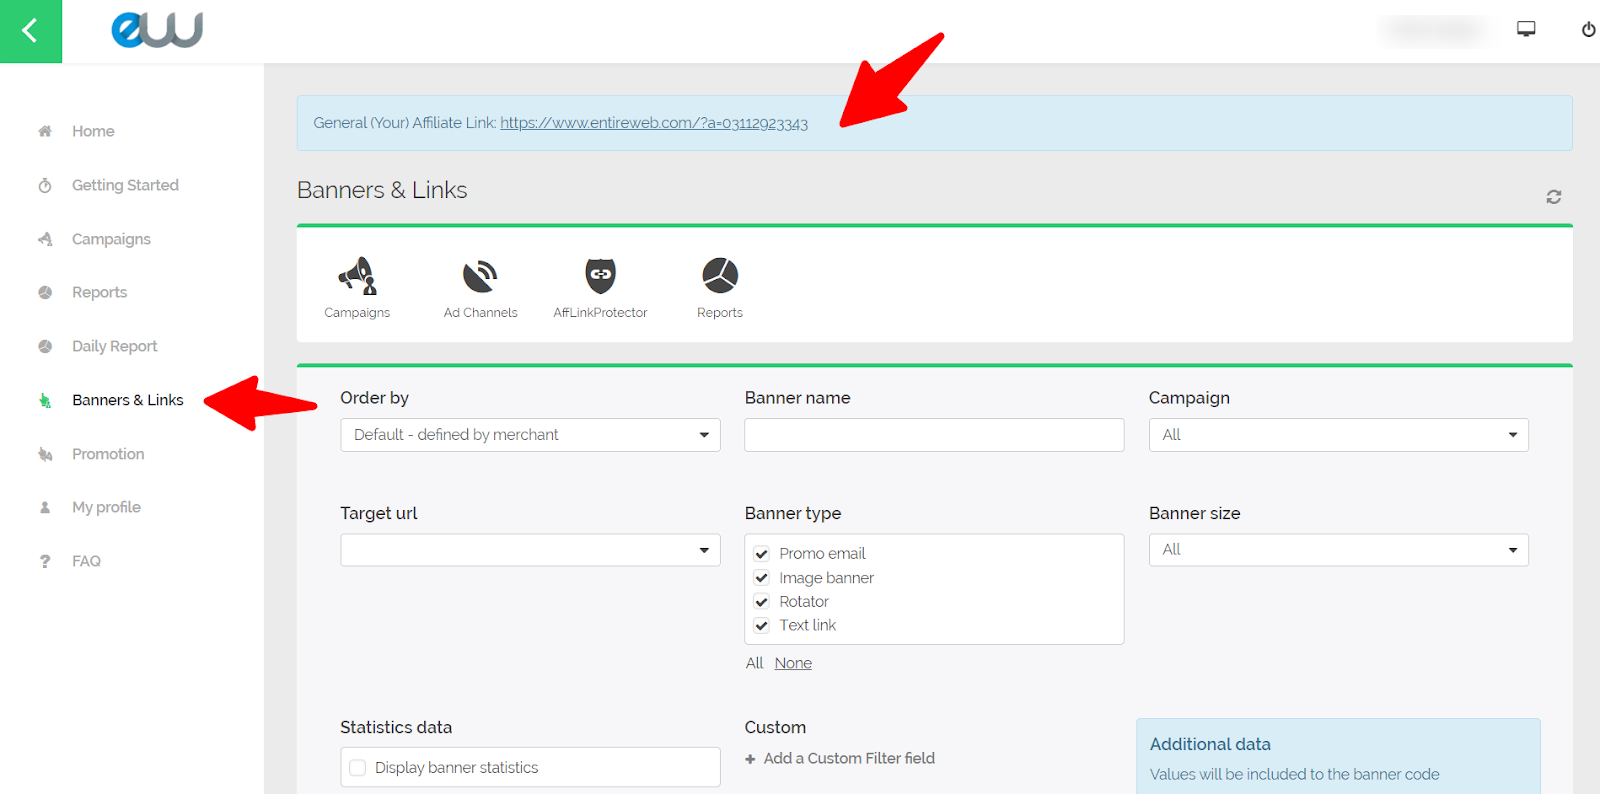Open the EW logo home link

[157, 30]
